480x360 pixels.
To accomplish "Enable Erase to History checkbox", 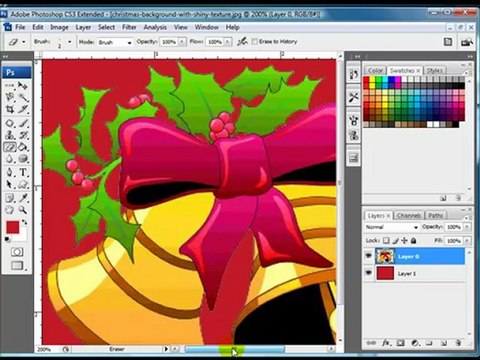I will tap(255, 42).
